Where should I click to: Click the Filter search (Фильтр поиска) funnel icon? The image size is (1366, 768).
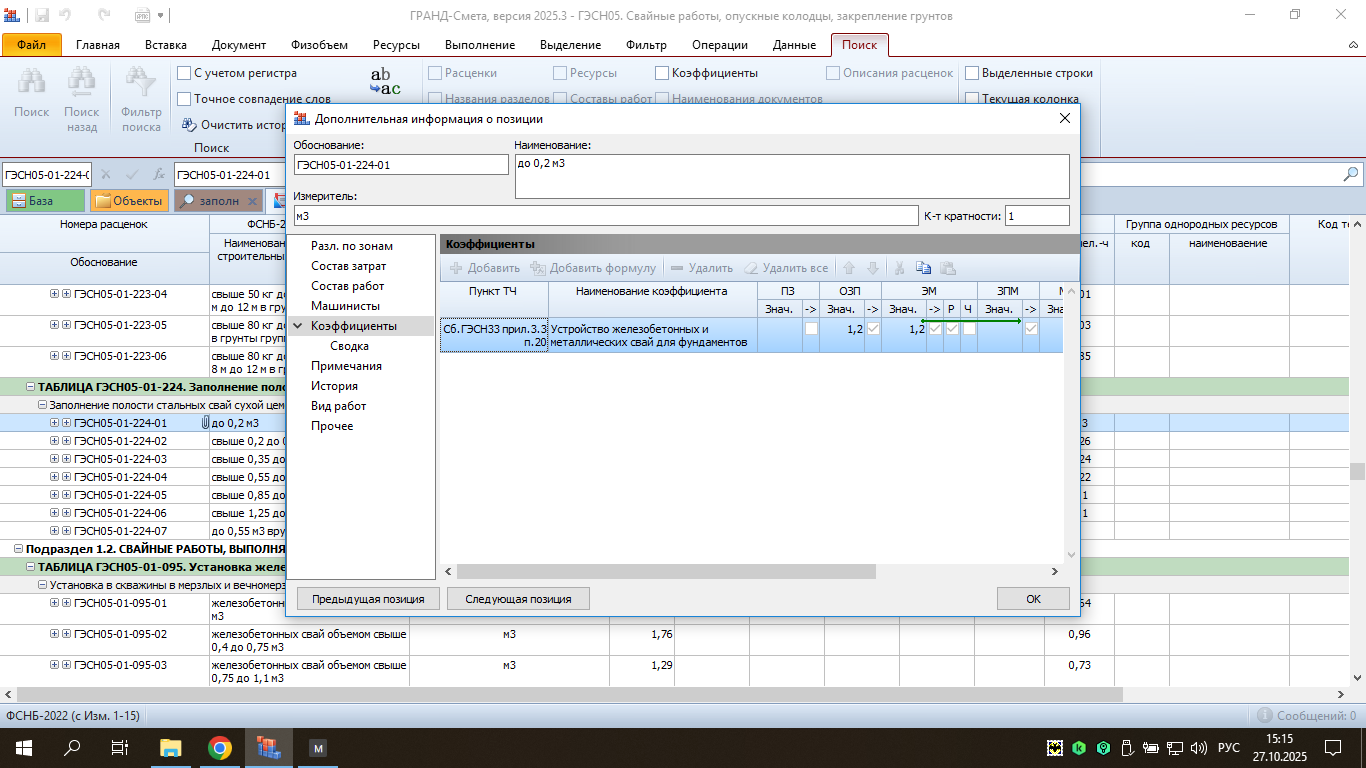[141, 84]
